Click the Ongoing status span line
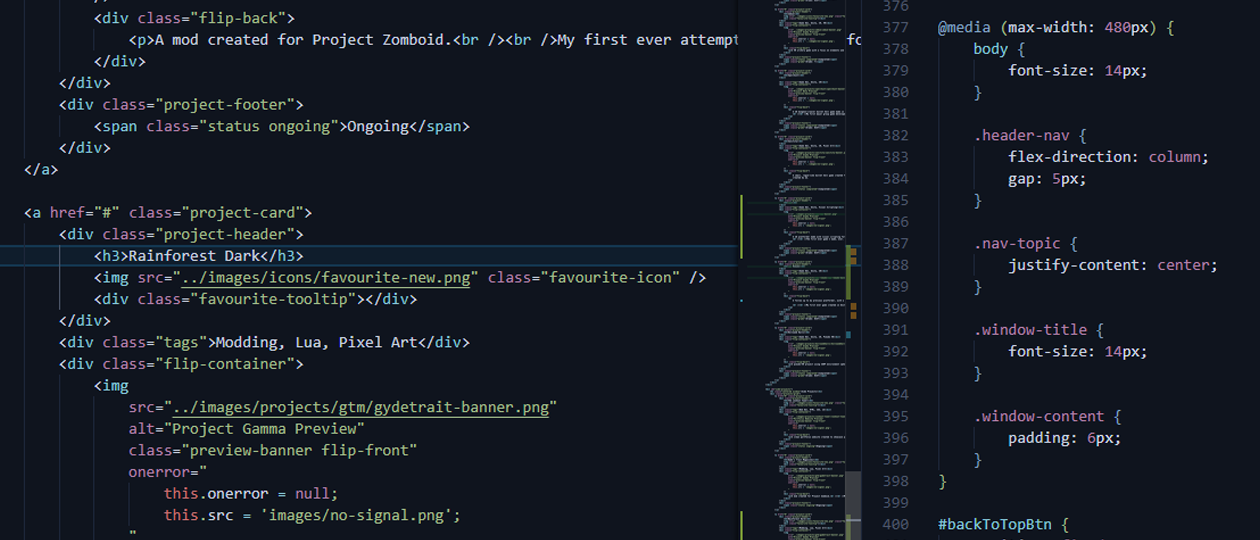The width and height of the screenshot is (1260, 540). (281, 126)
